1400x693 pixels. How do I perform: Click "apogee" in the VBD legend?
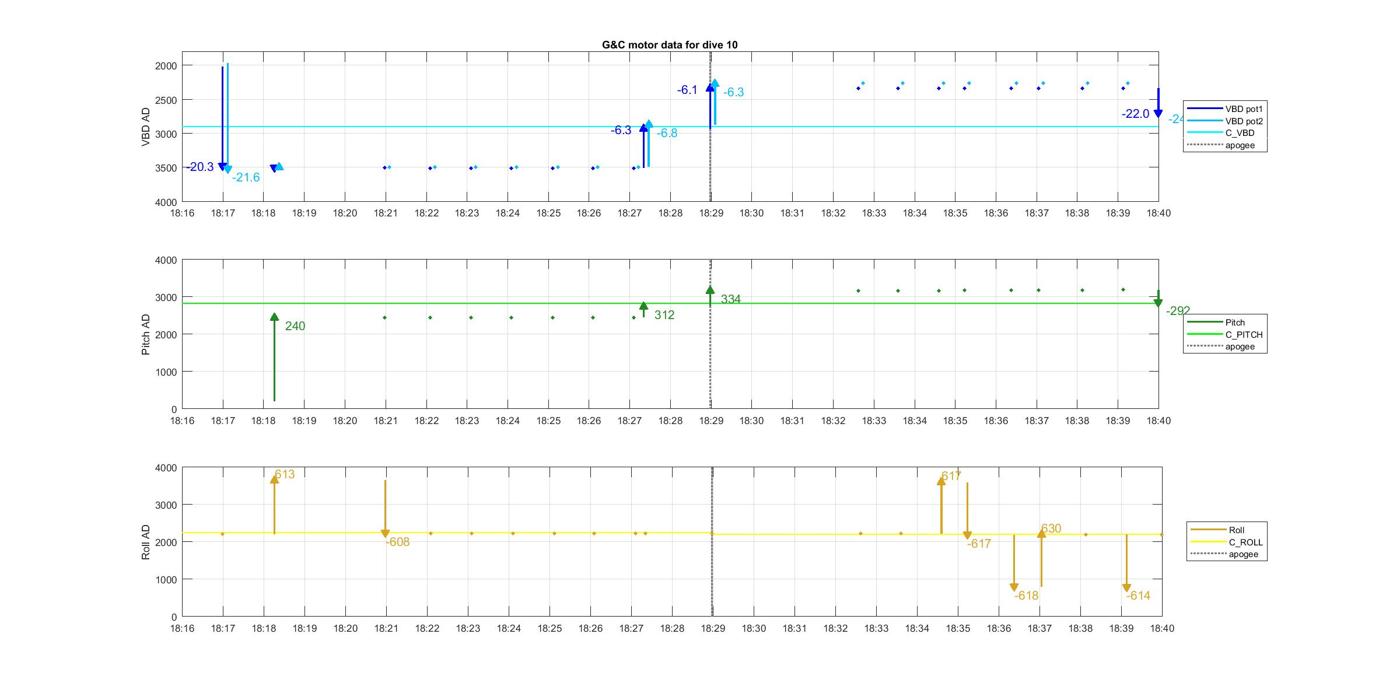[x=1240, y=145]
